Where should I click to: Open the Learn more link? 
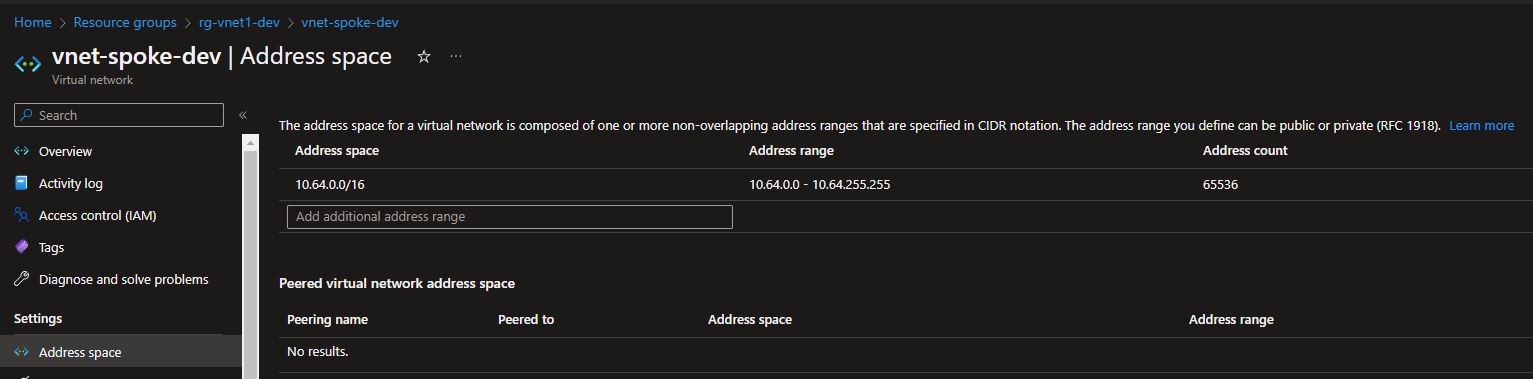[x=1481, y=126]
